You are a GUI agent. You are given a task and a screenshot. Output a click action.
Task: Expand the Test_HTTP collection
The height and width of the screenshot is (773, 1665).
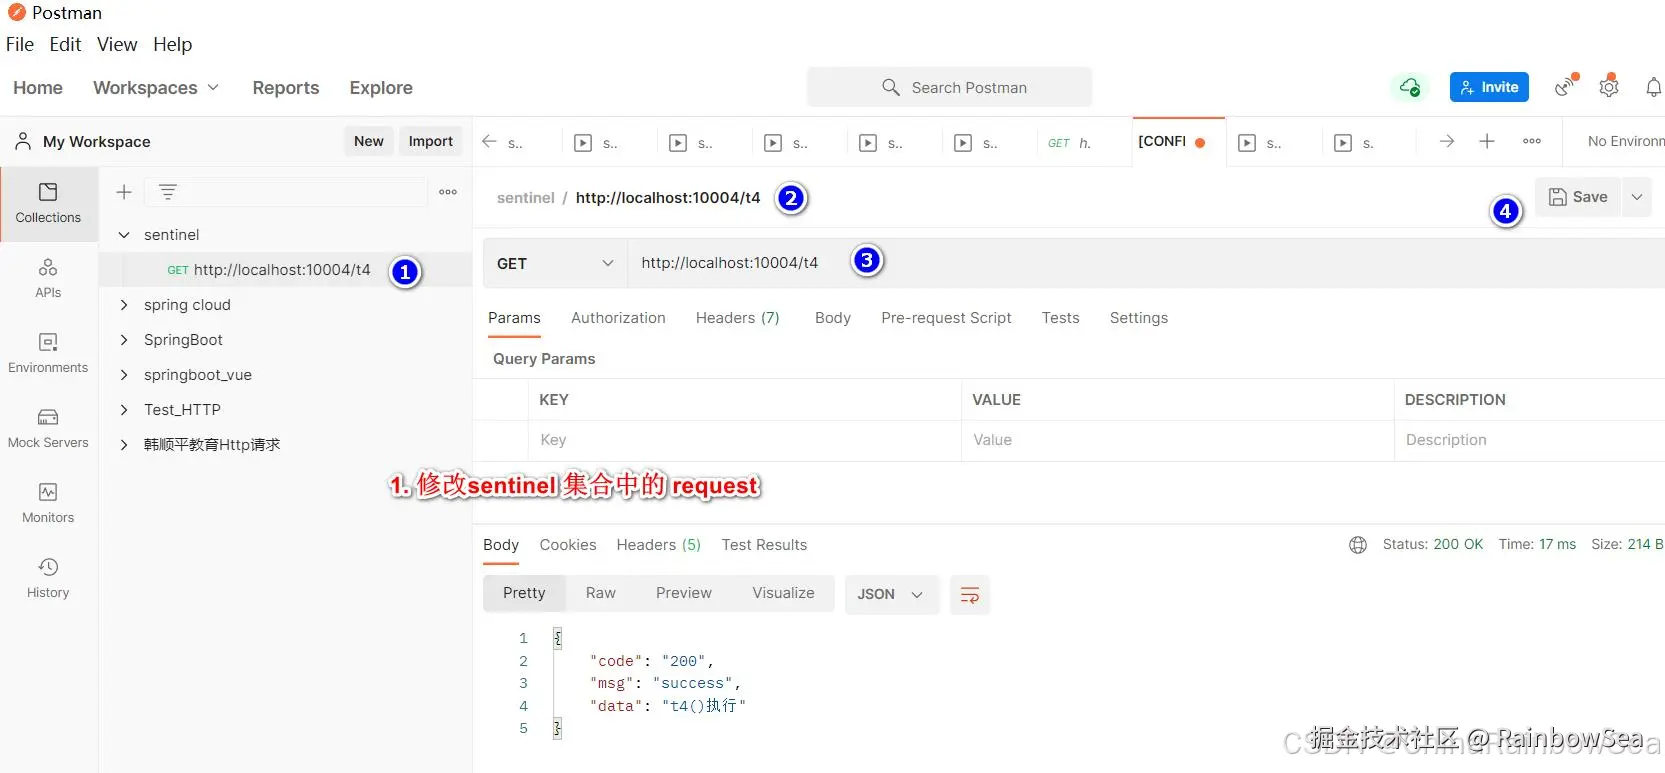click(124, 410)
